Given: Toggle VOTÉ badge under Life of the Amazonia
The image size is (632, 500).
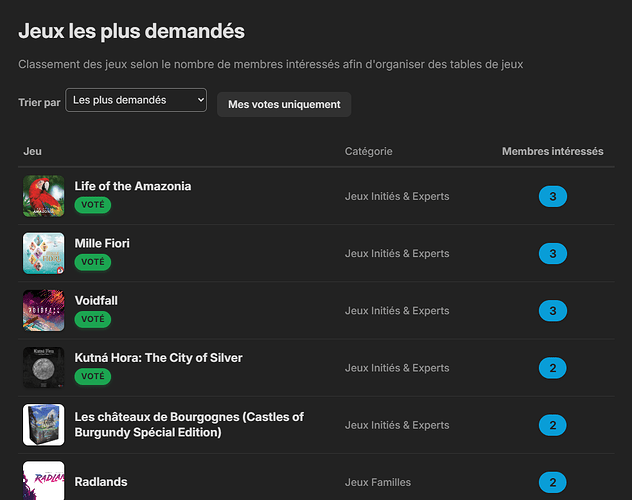Looking at the screenshot, I should (x=93, y=205).
